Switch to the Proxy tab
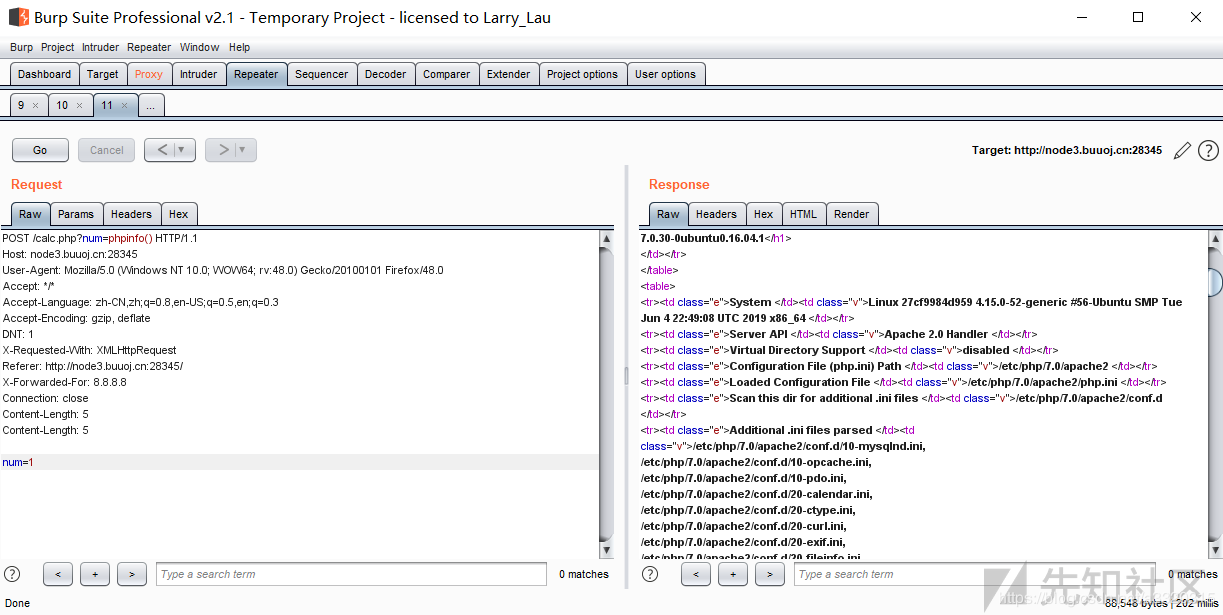Image resolution: width=1223 pixels, height=615 pixels. click(148, 74)
